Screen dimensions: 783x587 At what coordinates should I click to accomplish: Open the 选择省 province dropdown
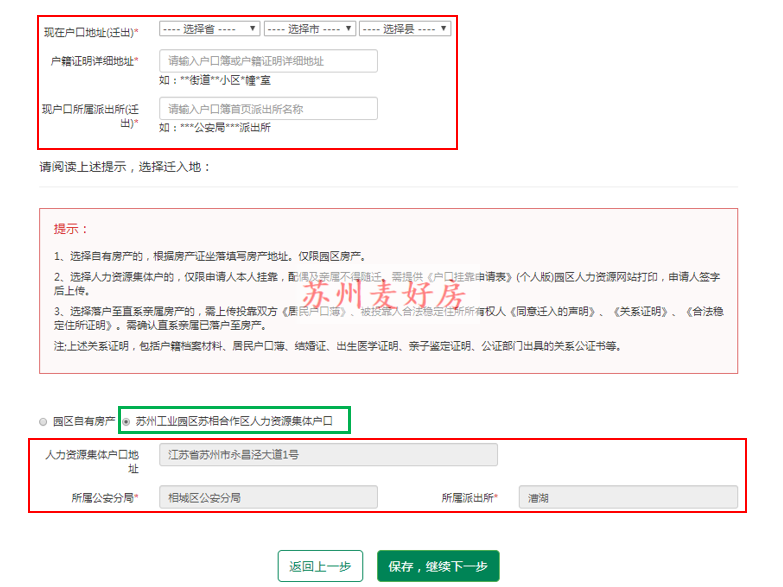pyautogui.click(x=209, y=29)
